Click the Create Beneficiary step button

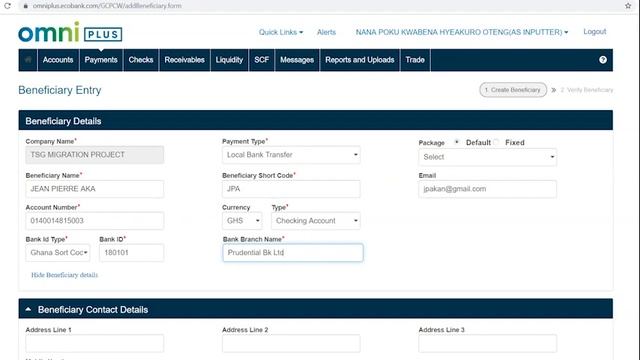[x=513, y=90]
